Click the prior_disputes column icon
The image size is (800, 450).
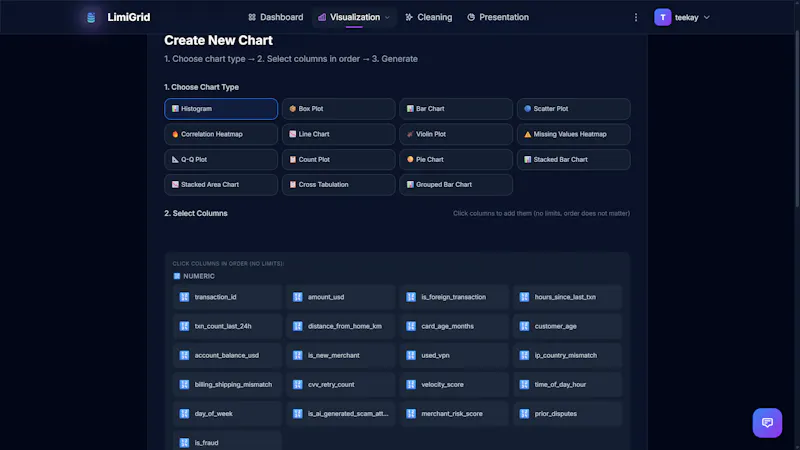point(524,414)
